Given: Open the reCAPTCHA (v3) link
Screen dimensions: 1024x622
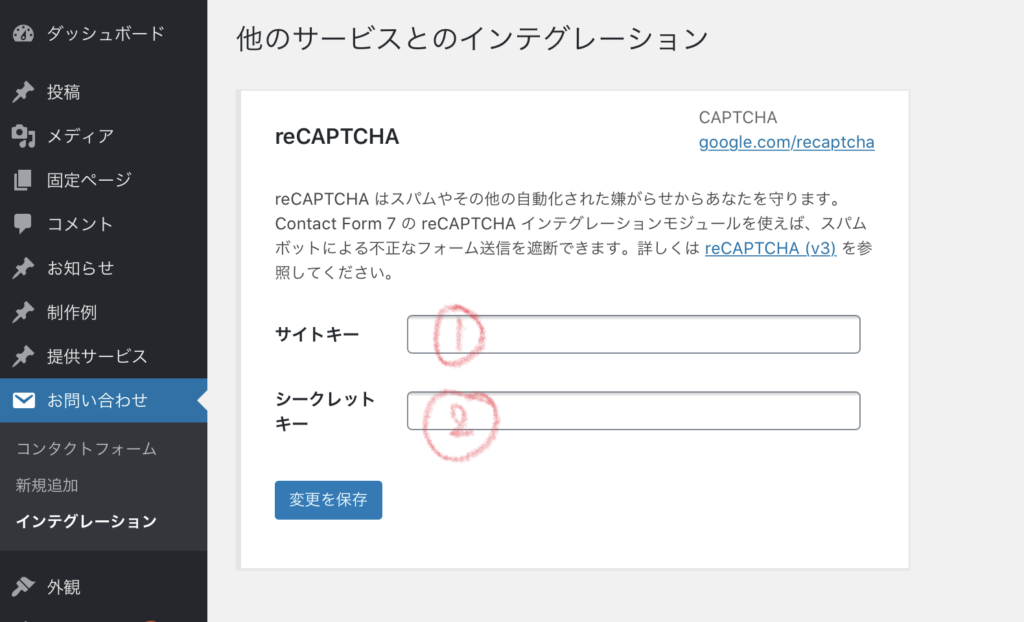Looking at the screenshot, I should click(x=771, y=248).
